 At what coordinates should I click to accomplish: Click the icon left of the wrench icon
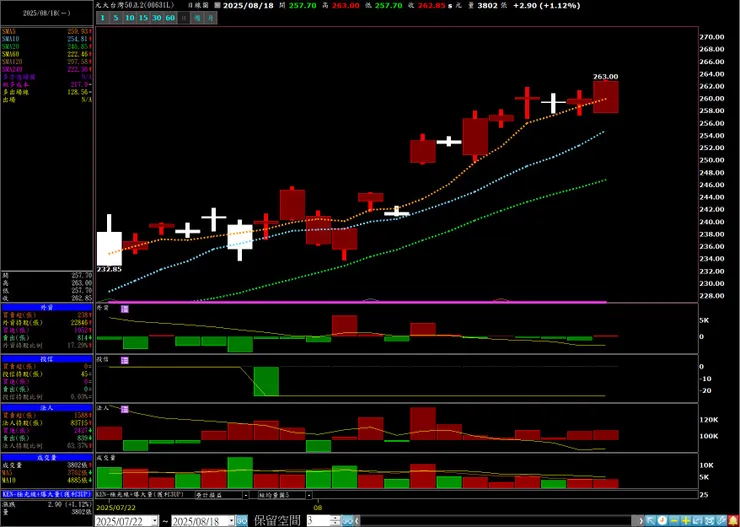pyautogui.click(x=709, y=521)
